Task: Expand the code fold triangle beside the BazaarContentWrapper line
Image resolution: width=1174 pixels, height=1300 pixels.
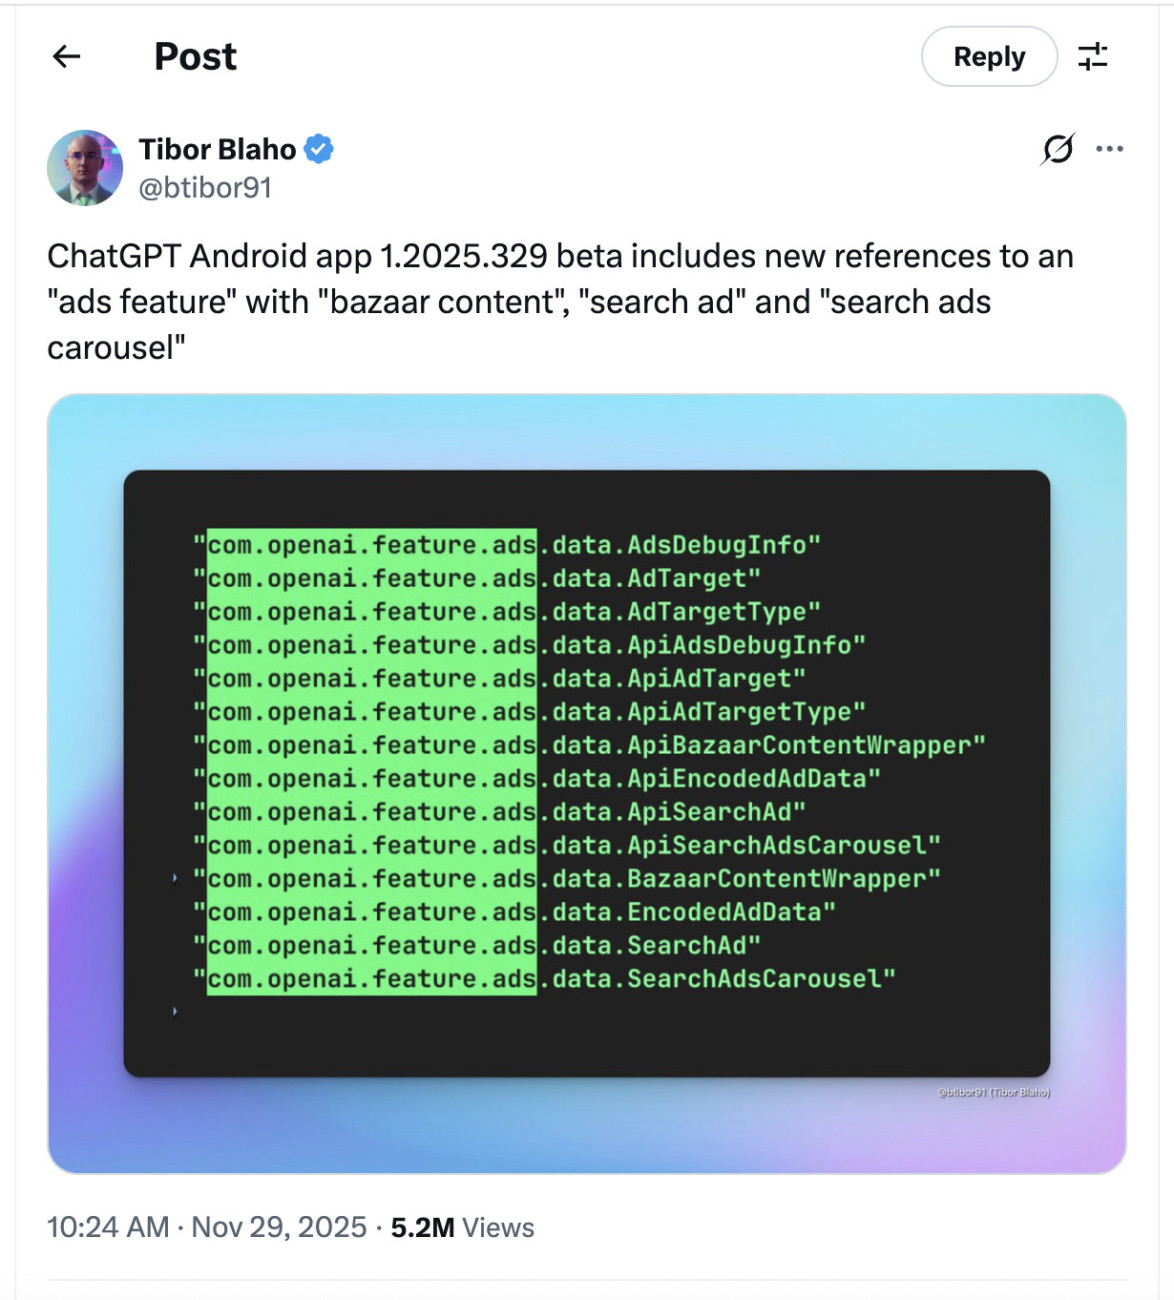Action: coord(174,878)
